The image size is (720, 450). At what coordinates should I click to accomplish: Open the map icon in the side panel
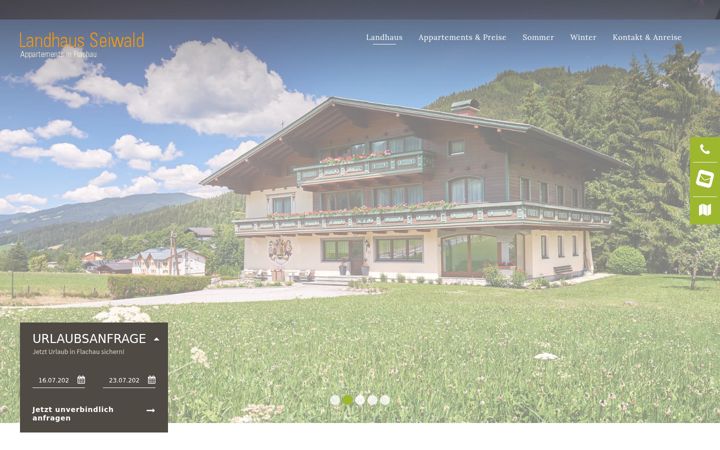click(x=704, y=210)
